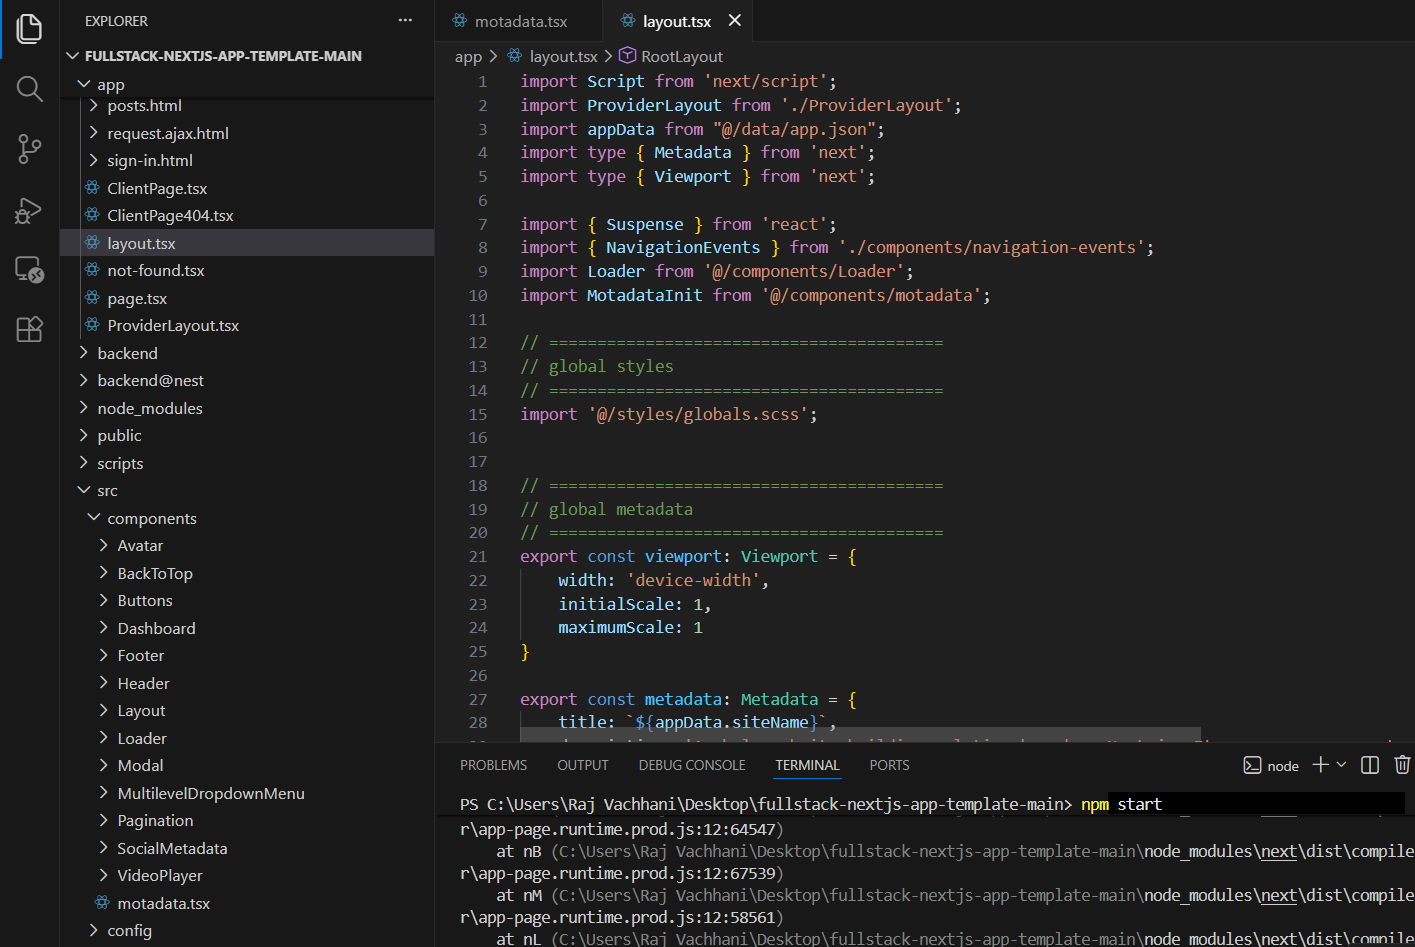Open page.tsx file
1415x947 pixels.
(137, 298)
